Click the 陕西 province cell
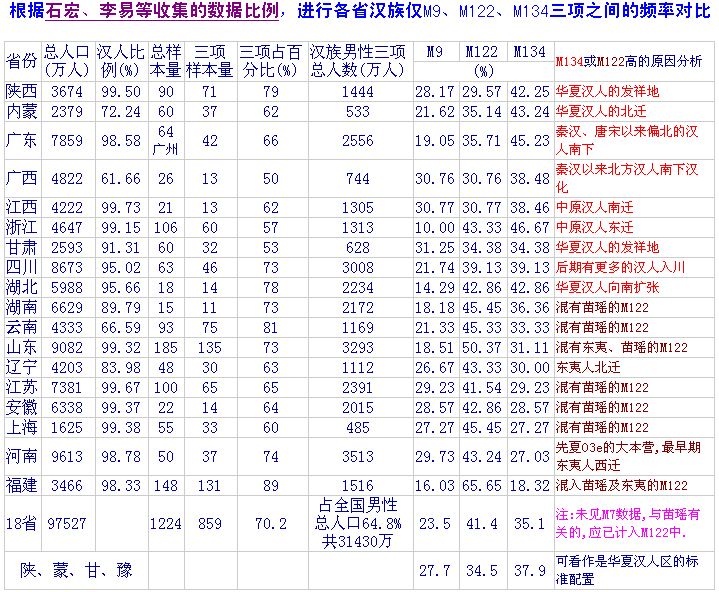 pyautogui.click(x=21, y=91)
